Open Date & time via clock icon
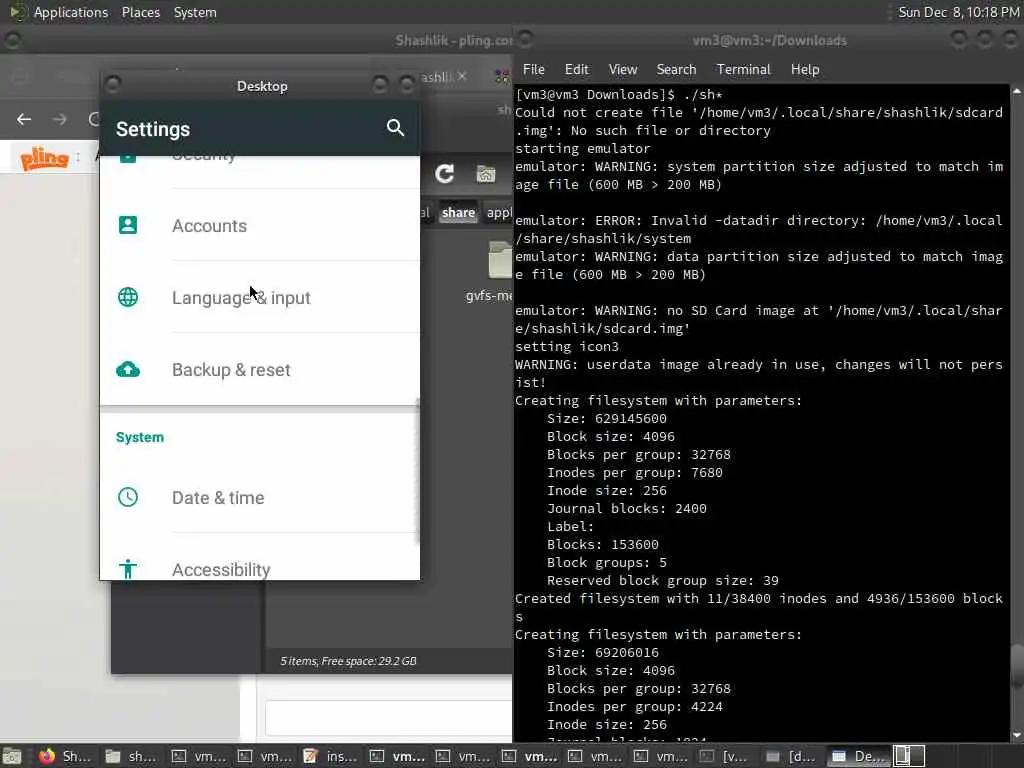The width and height of the screenshot is (1024, 768). [x=128, y=497]
